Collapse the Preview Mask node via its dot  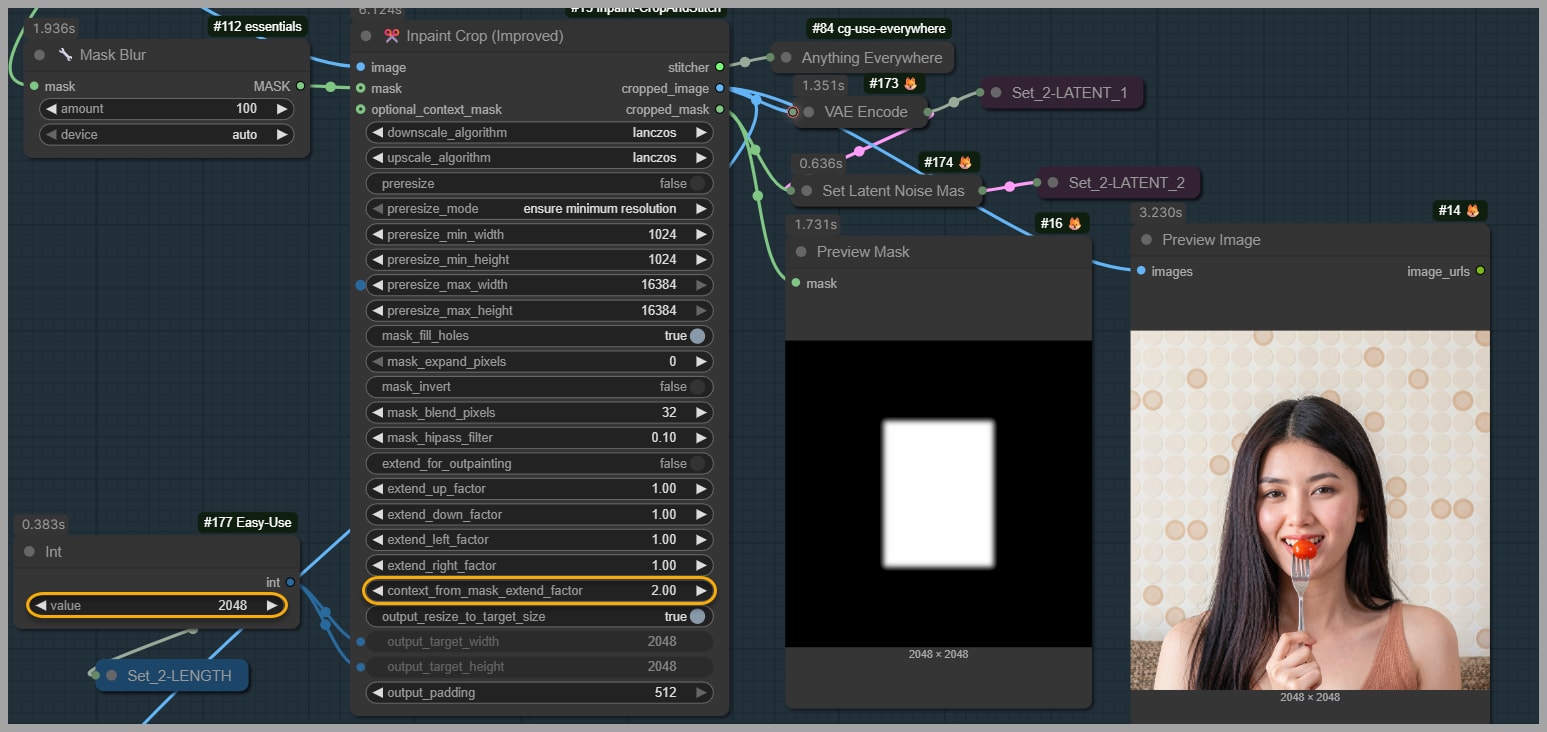coord(801,252)
